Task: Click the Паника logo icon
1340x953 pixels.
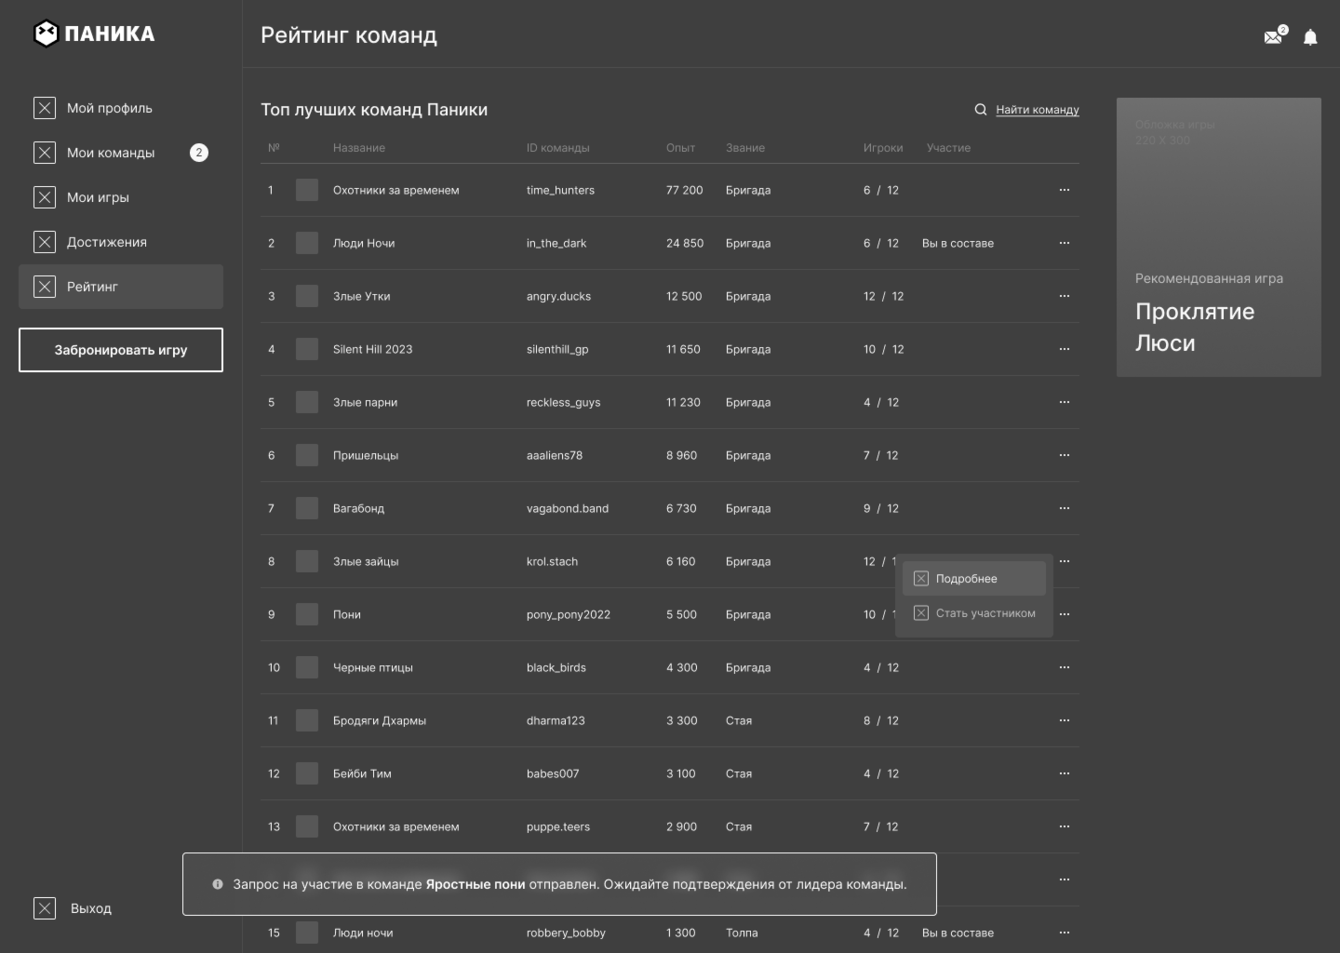Action: (x=46, y=34)
